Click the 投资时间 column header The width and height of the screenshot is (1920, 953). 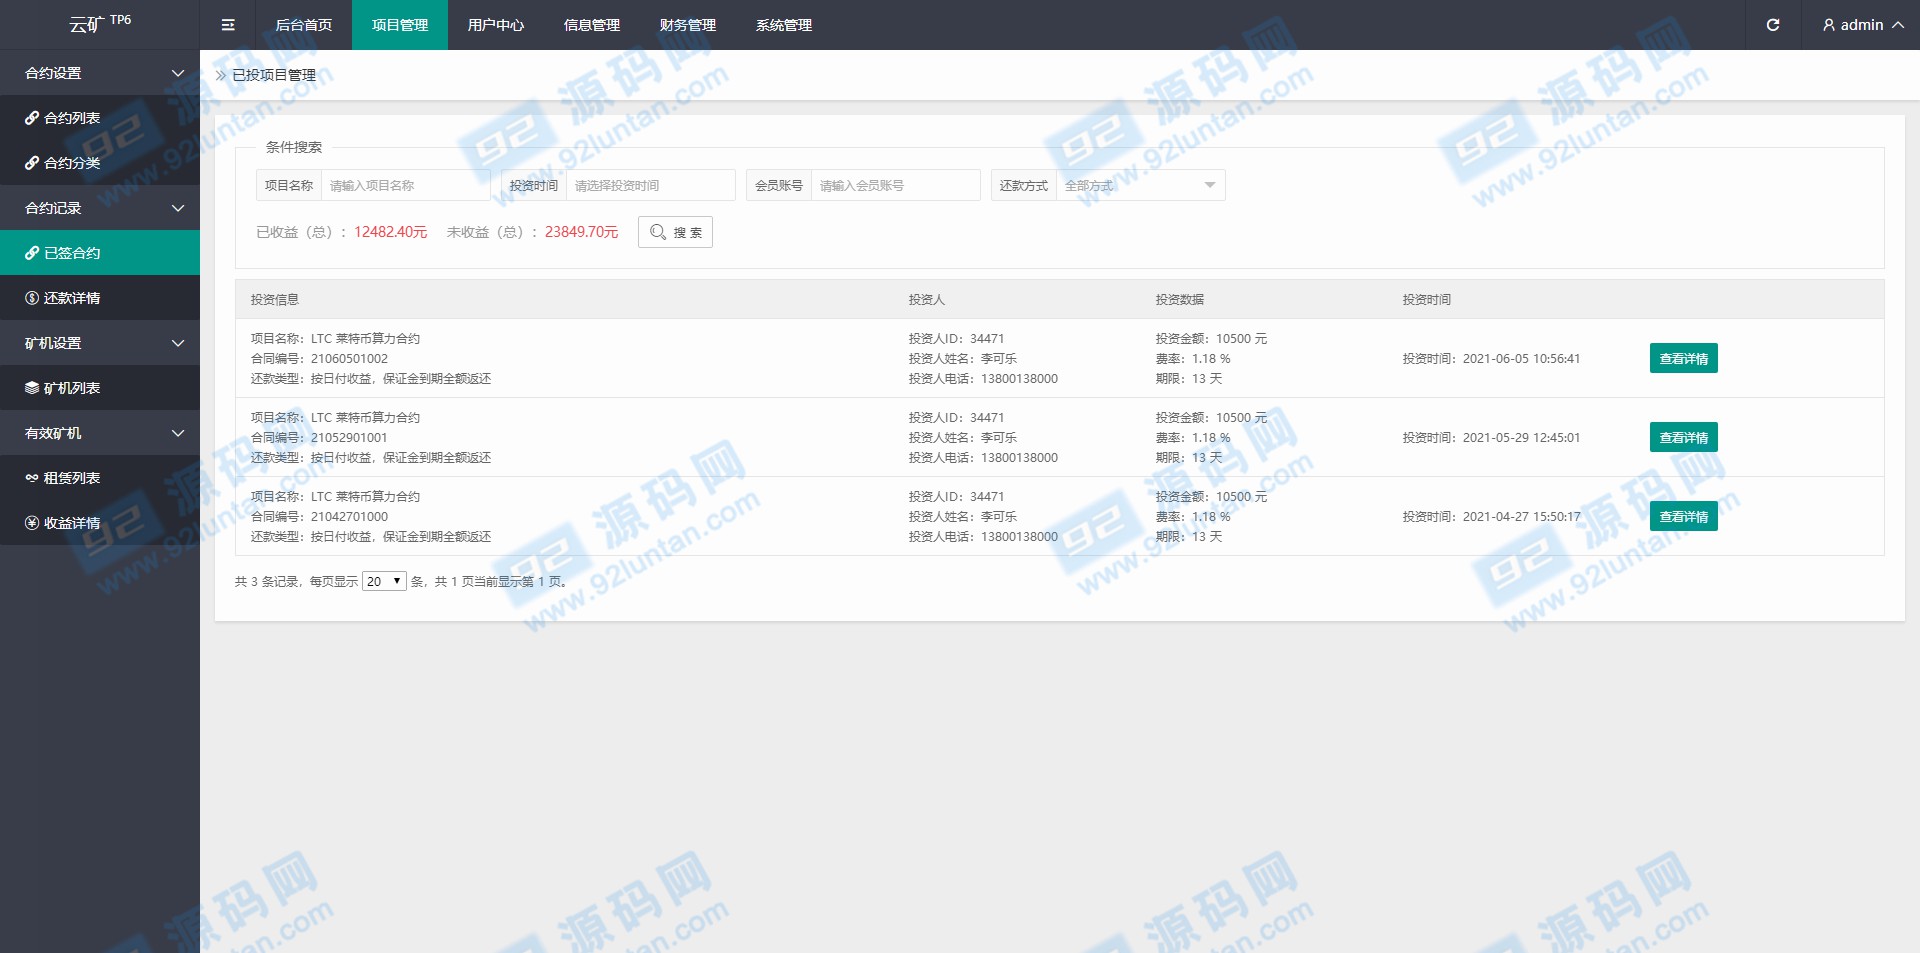1427,299
